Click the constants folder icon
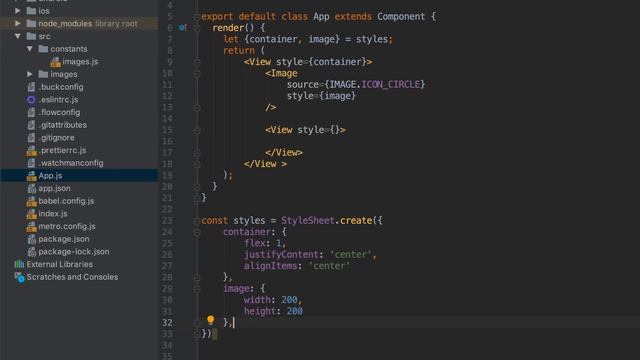 pyautogui.click(x=43, y=49)
